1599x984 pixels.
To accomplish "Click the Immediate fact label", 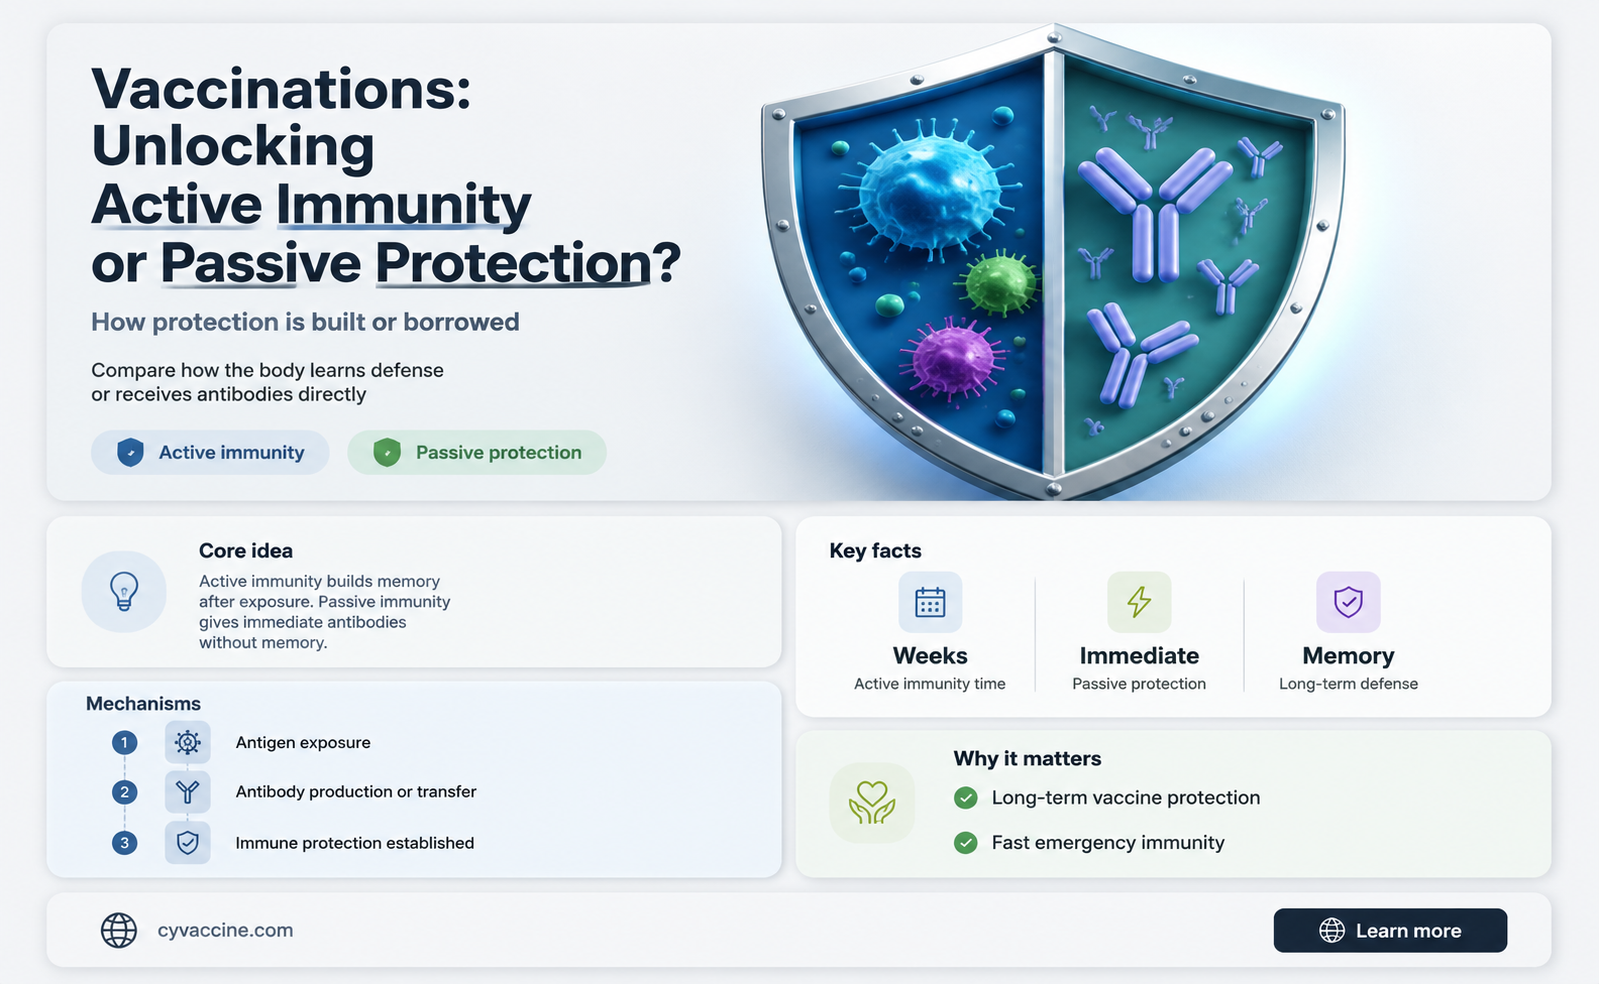I will tap(1139, 656).
